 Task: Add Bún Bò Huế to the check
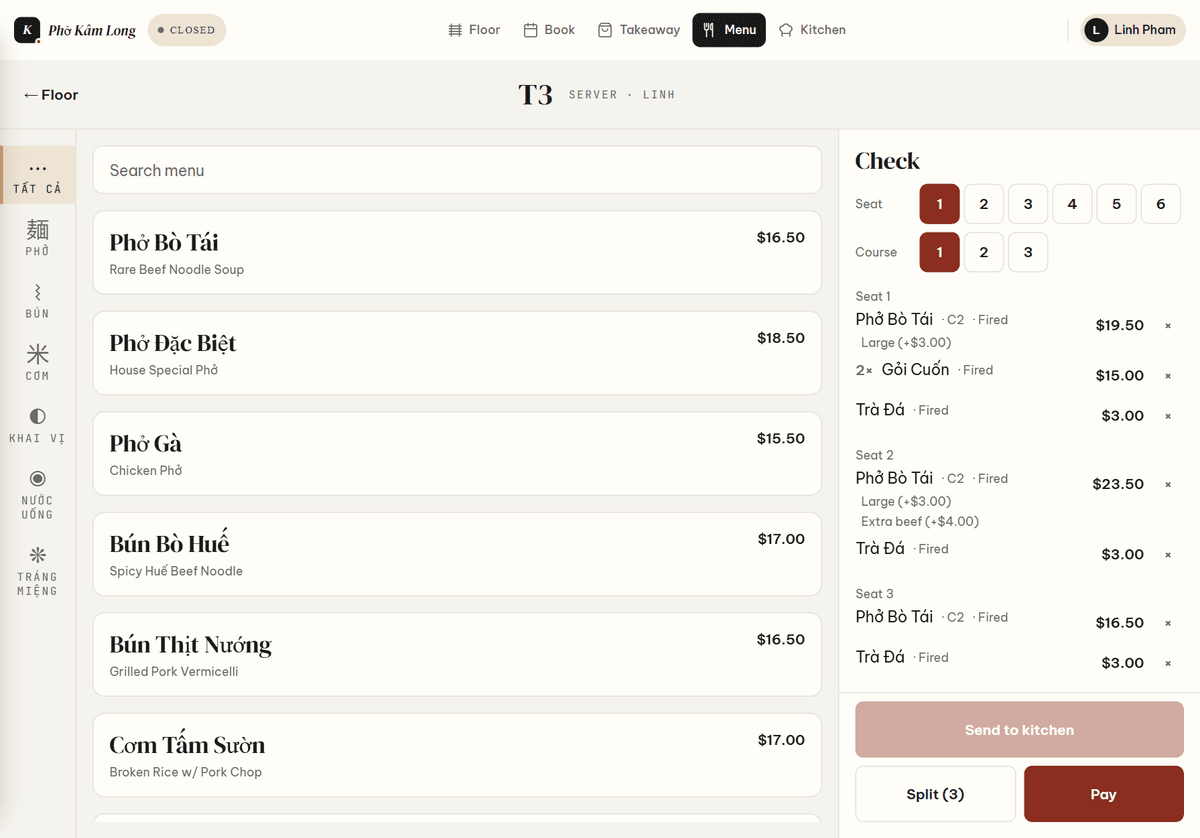(457, 554)
